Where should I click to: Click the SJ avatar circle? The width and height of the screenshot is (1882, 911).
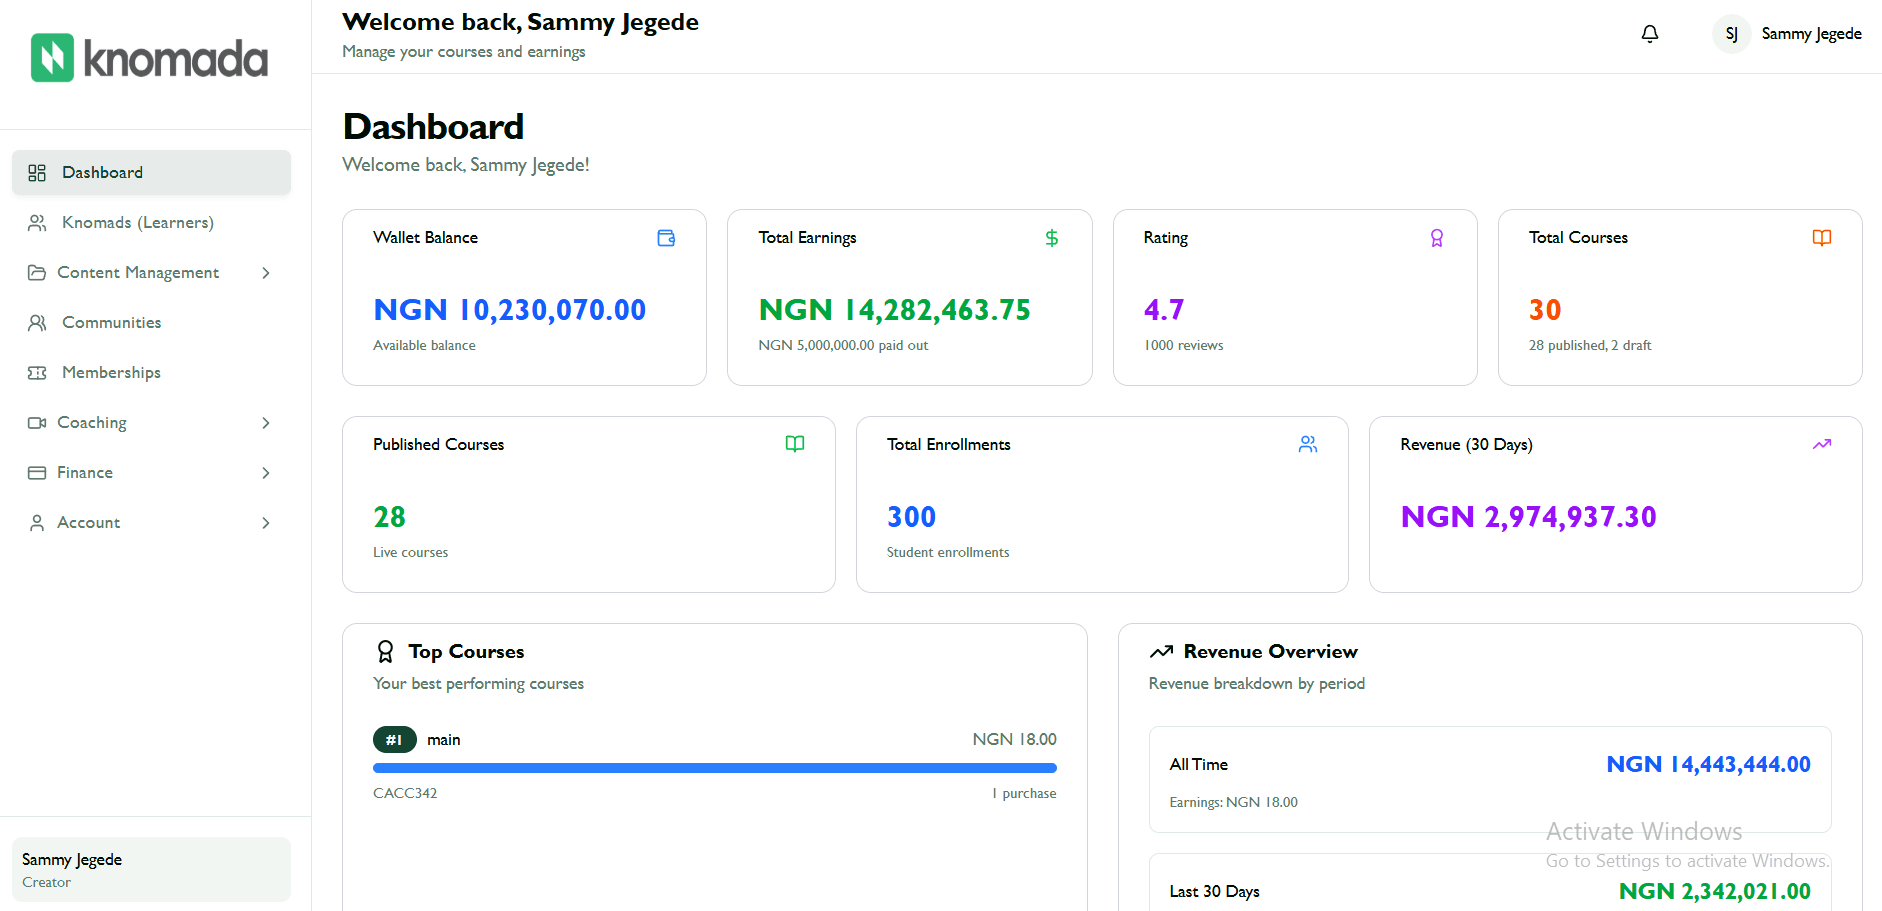pyautogui.click(x=1731, y=33)
